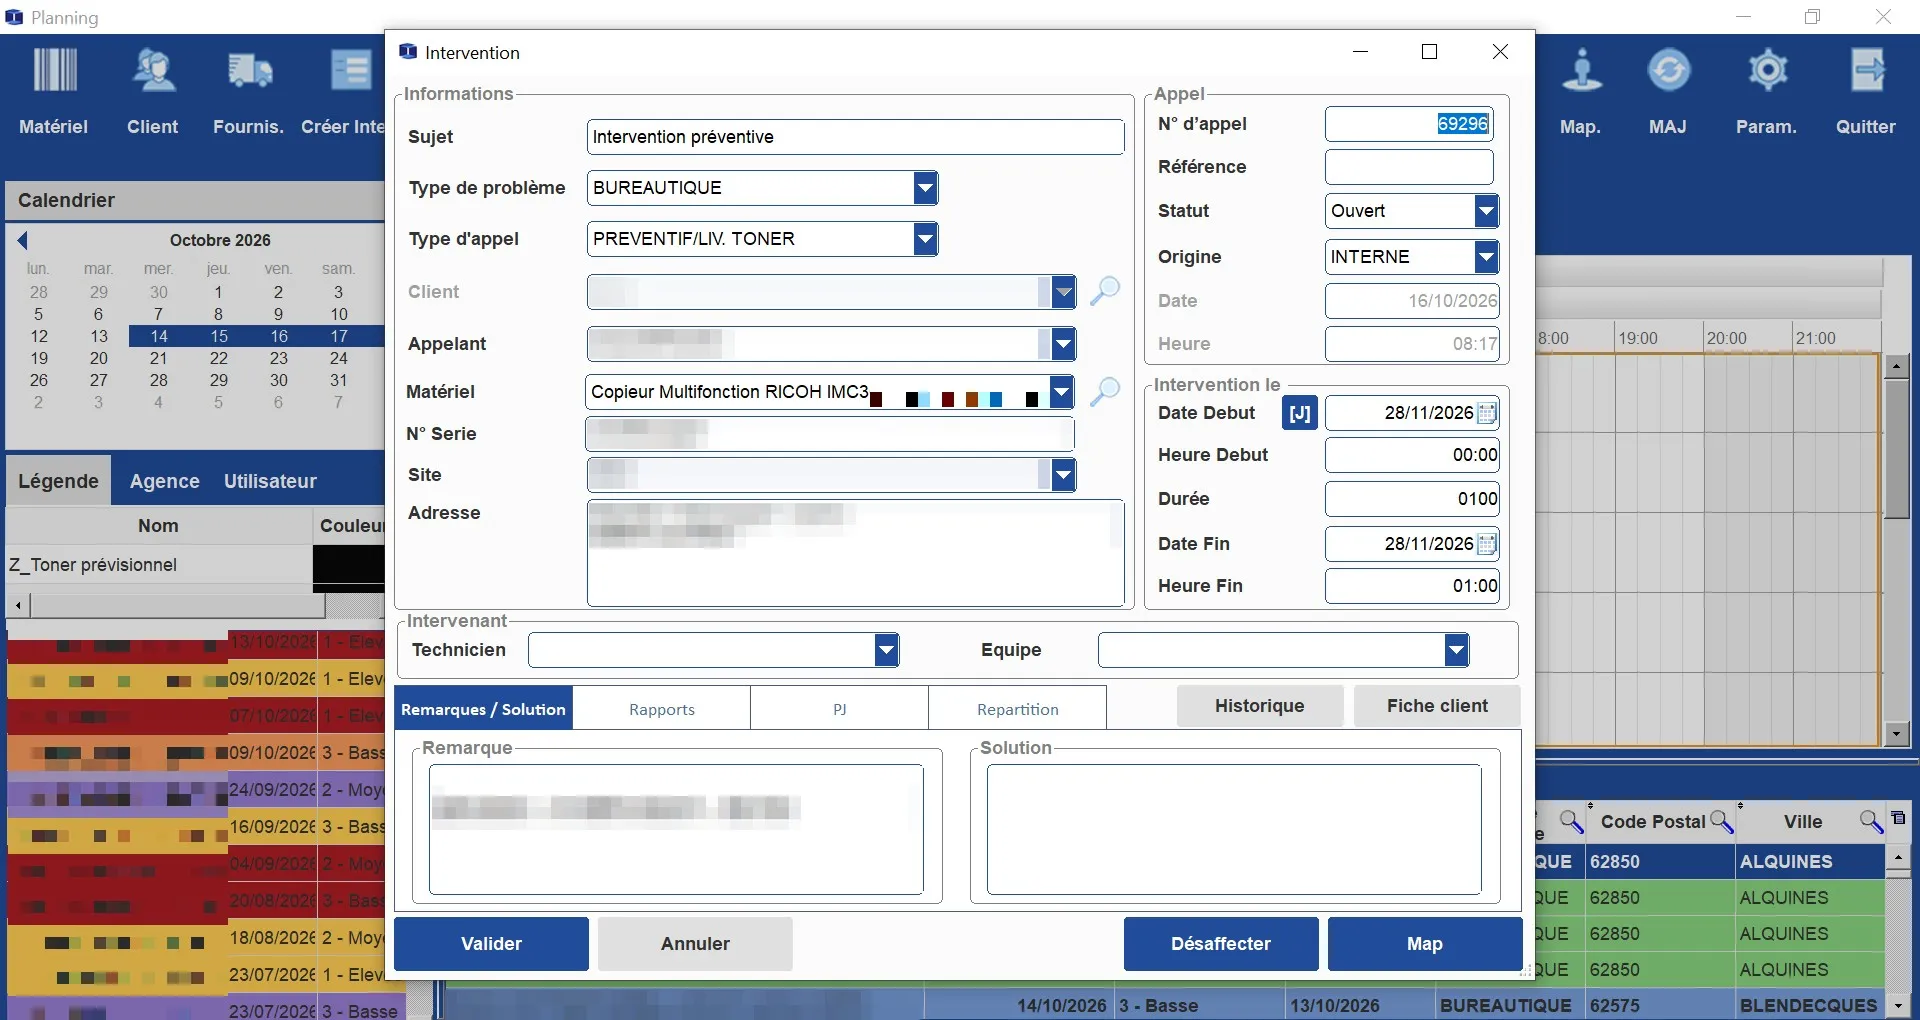The image size is (1920, 1020).
Task: Open the Historique button
Action: [x=1260, y=706]
